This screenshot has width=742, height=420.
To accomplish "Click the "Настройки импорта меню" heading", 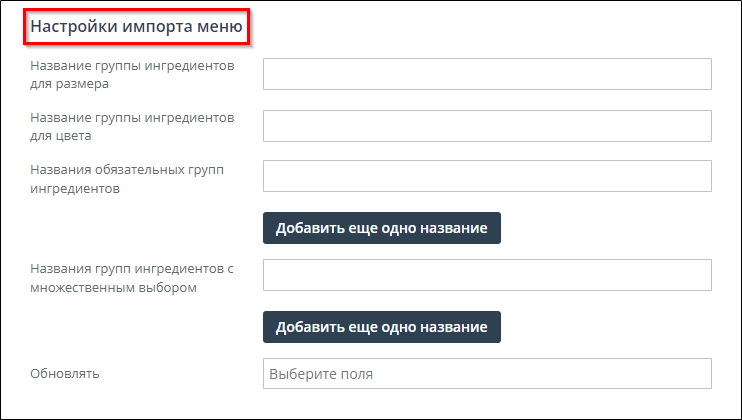I will tap(137, 27).
